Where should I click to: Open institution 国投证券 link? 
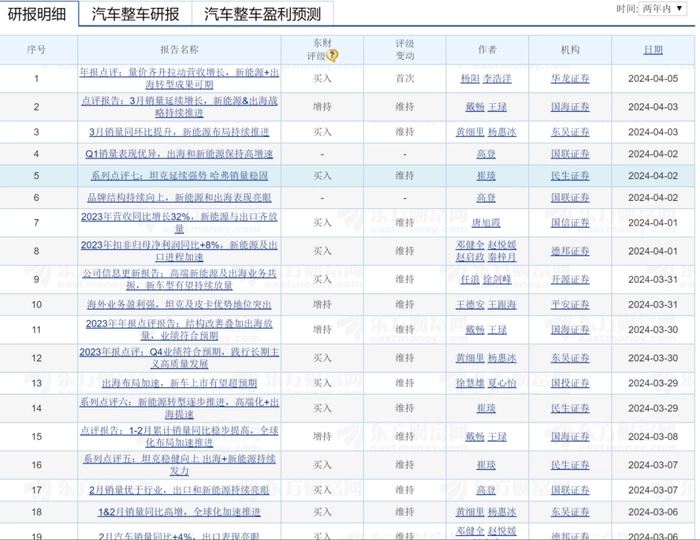coord(570,383)
